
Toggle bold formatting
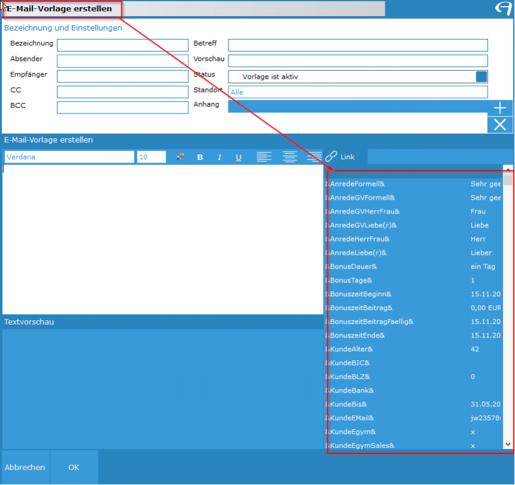coord(200,157)
